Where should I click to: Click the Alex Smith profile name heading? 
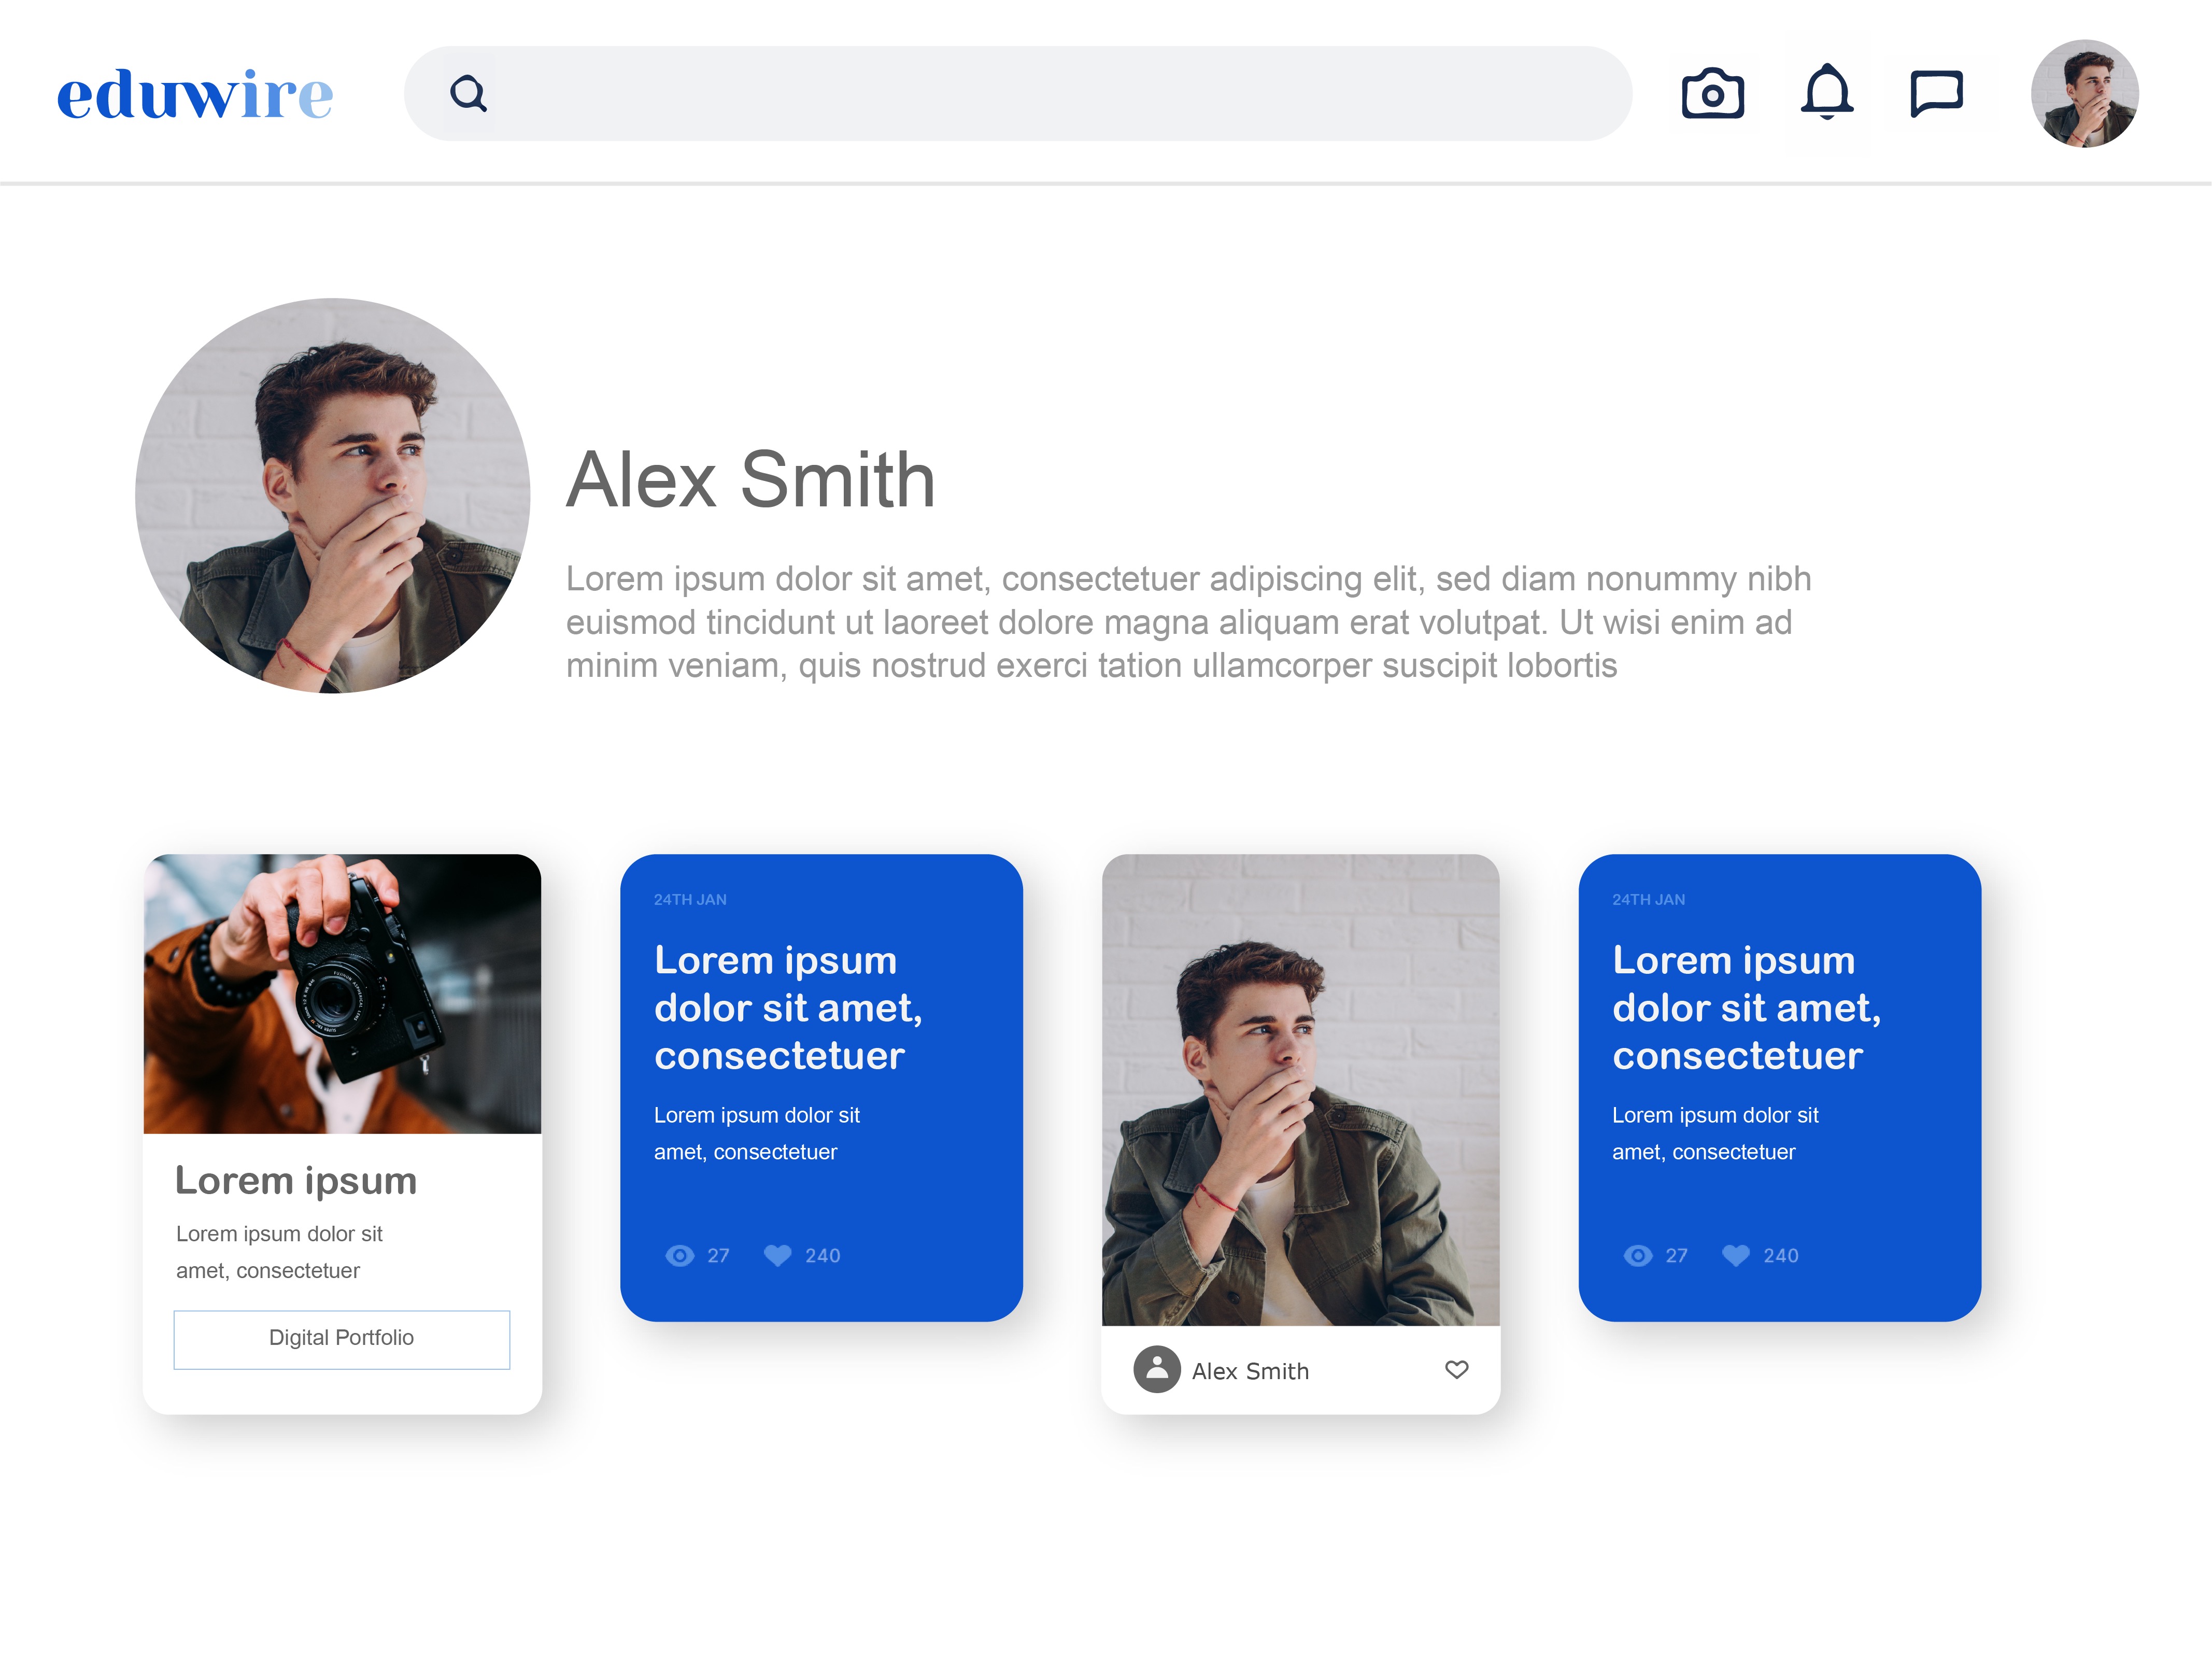point(750,480)
